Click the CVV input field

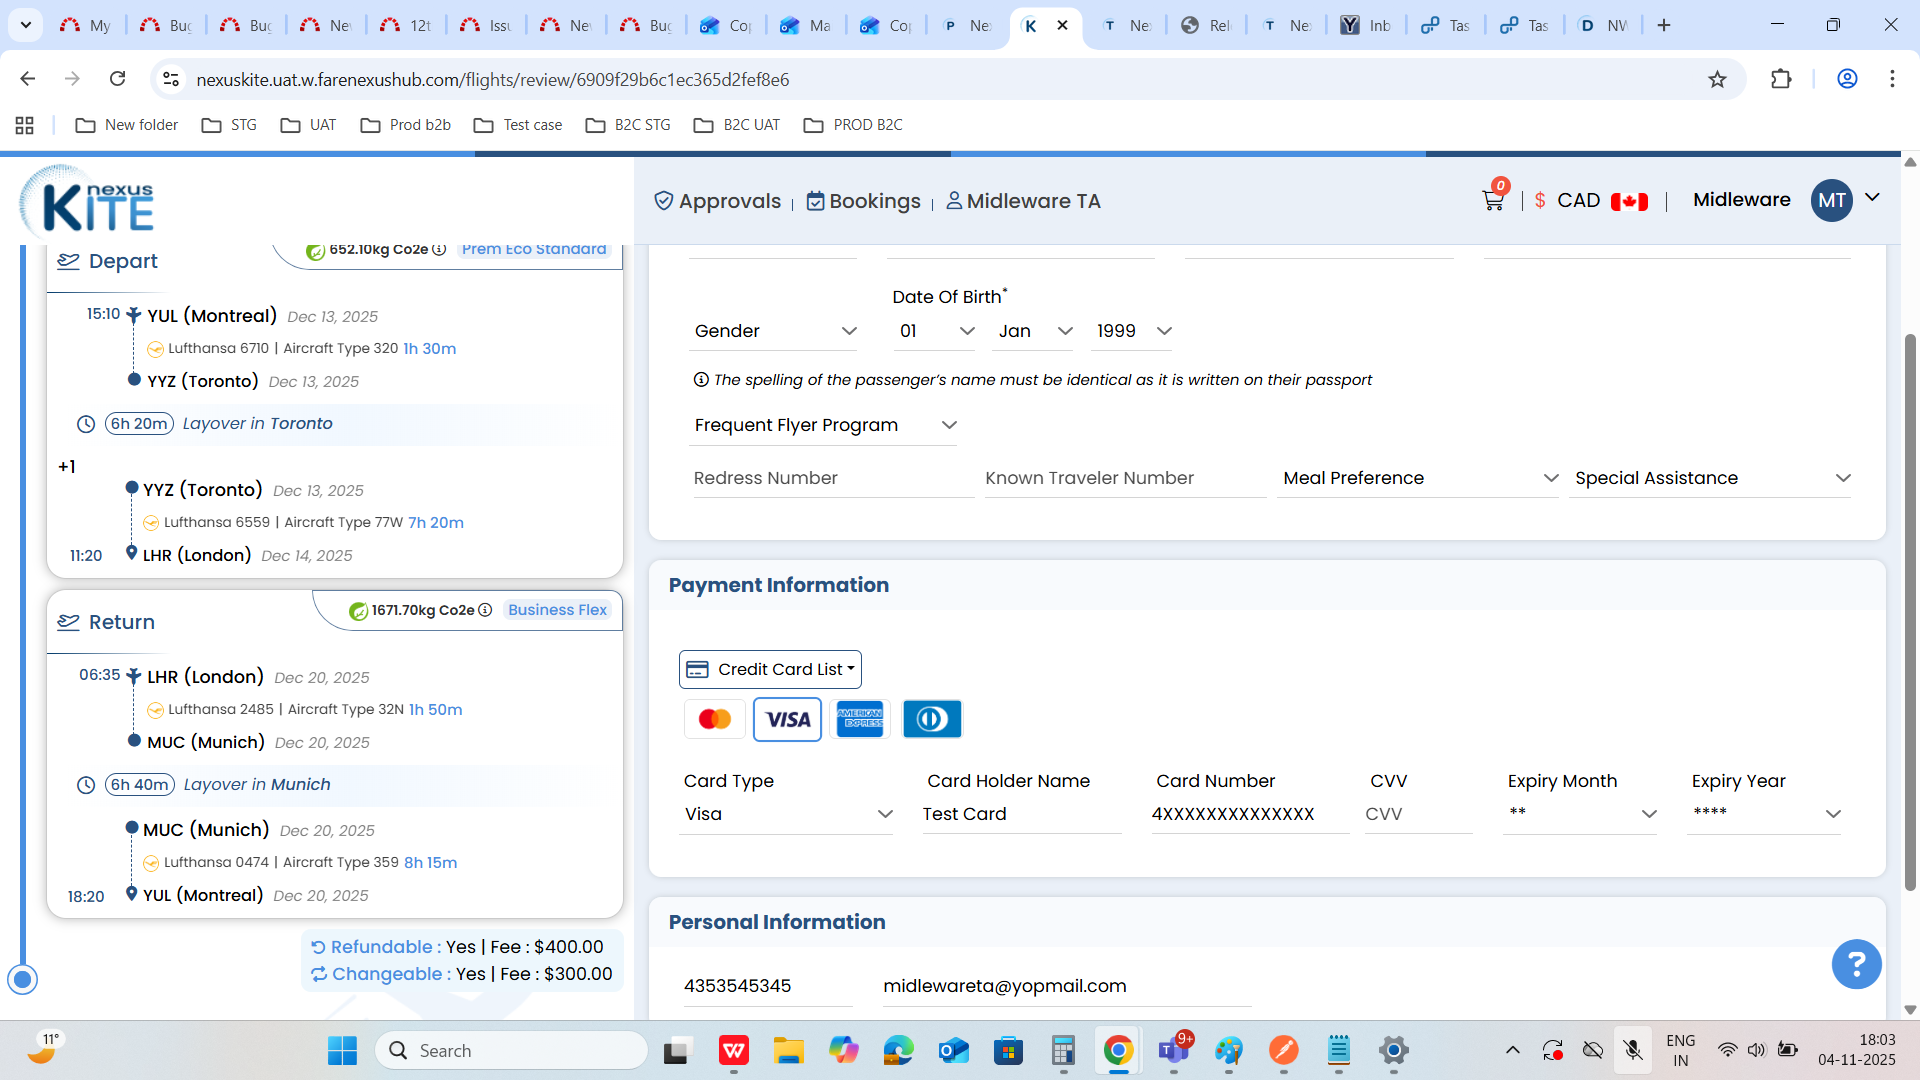tap(1417, 814)
